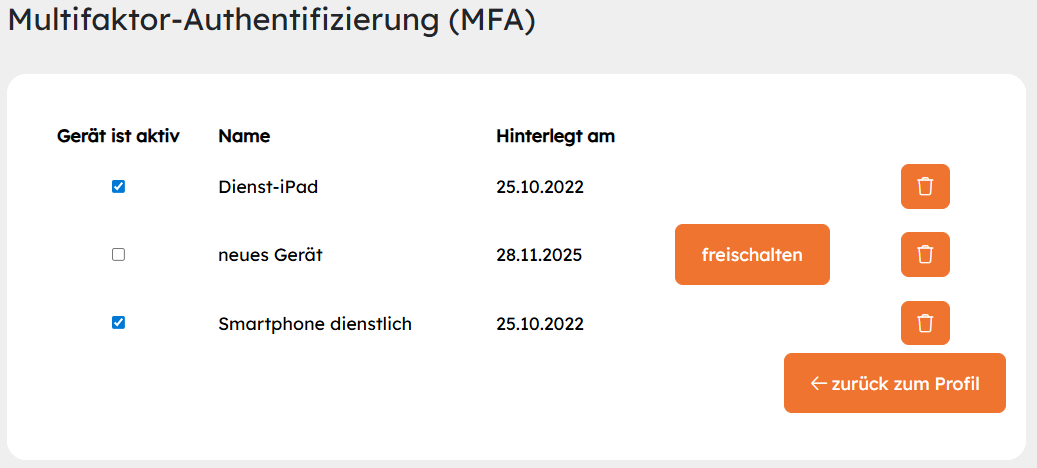1037x468 pixels.
Task: Select the Name column header
Action: [244, 136]
